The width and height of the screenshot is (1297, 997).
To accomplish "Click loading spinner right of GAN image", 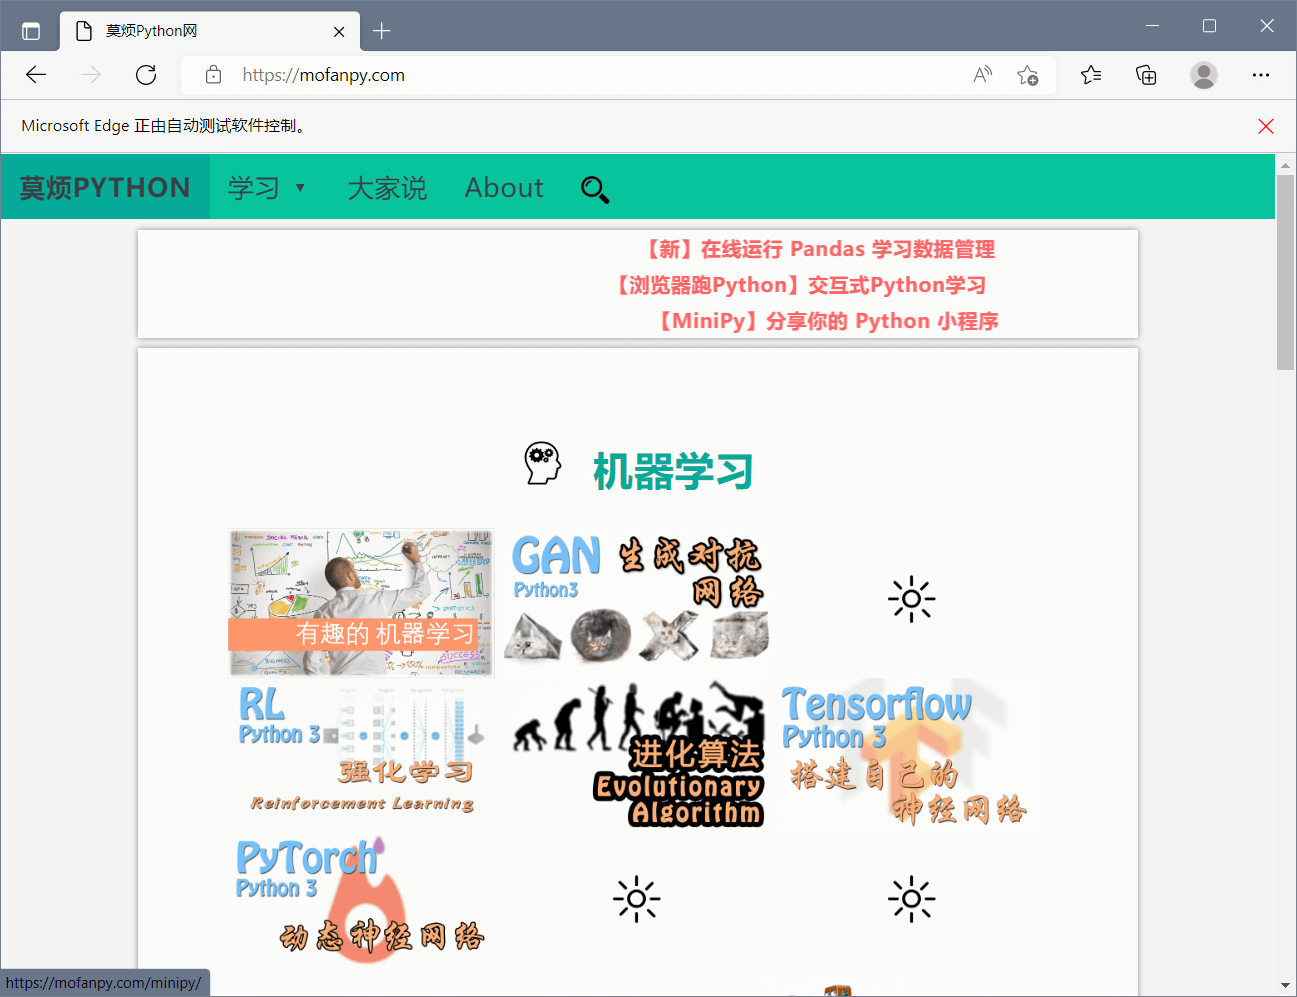I will [911, 600].
